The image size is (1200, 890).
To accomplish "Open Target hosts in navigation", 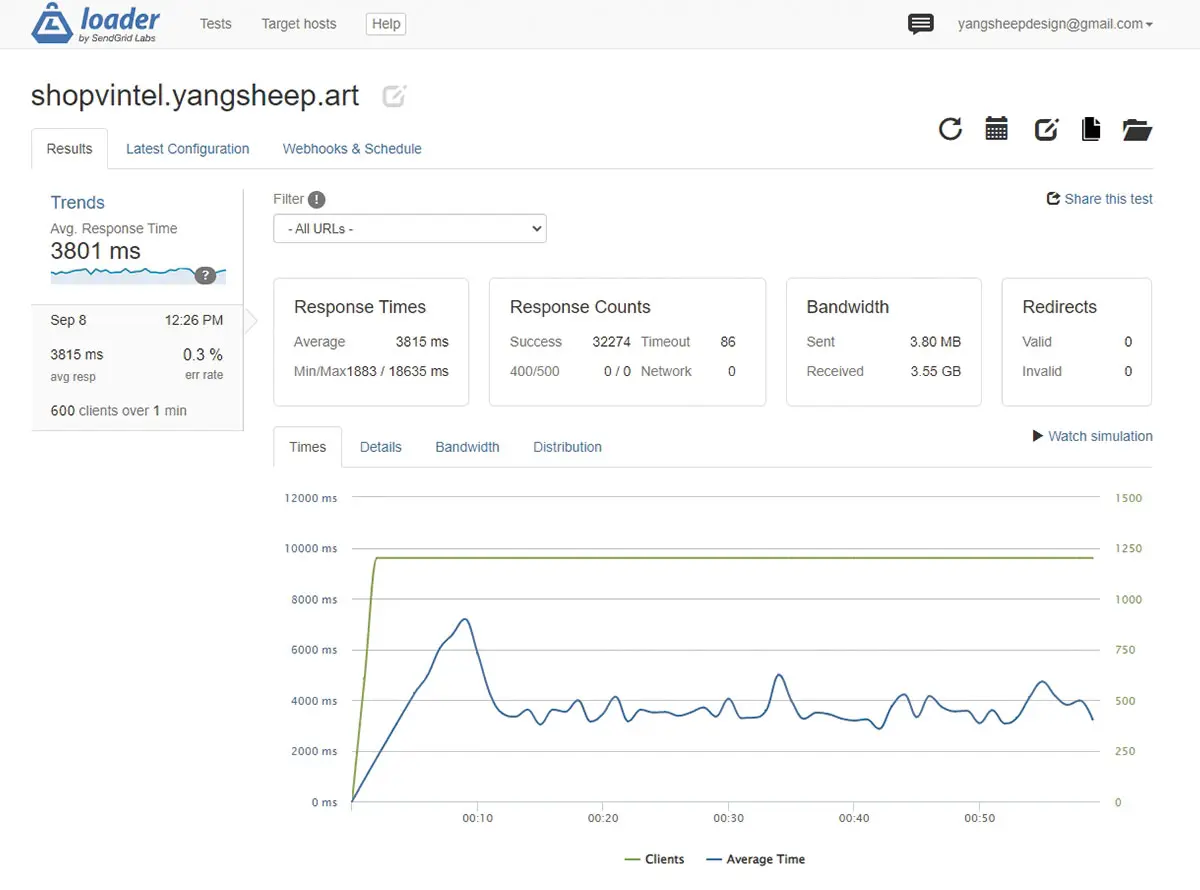I will (299, 24).
